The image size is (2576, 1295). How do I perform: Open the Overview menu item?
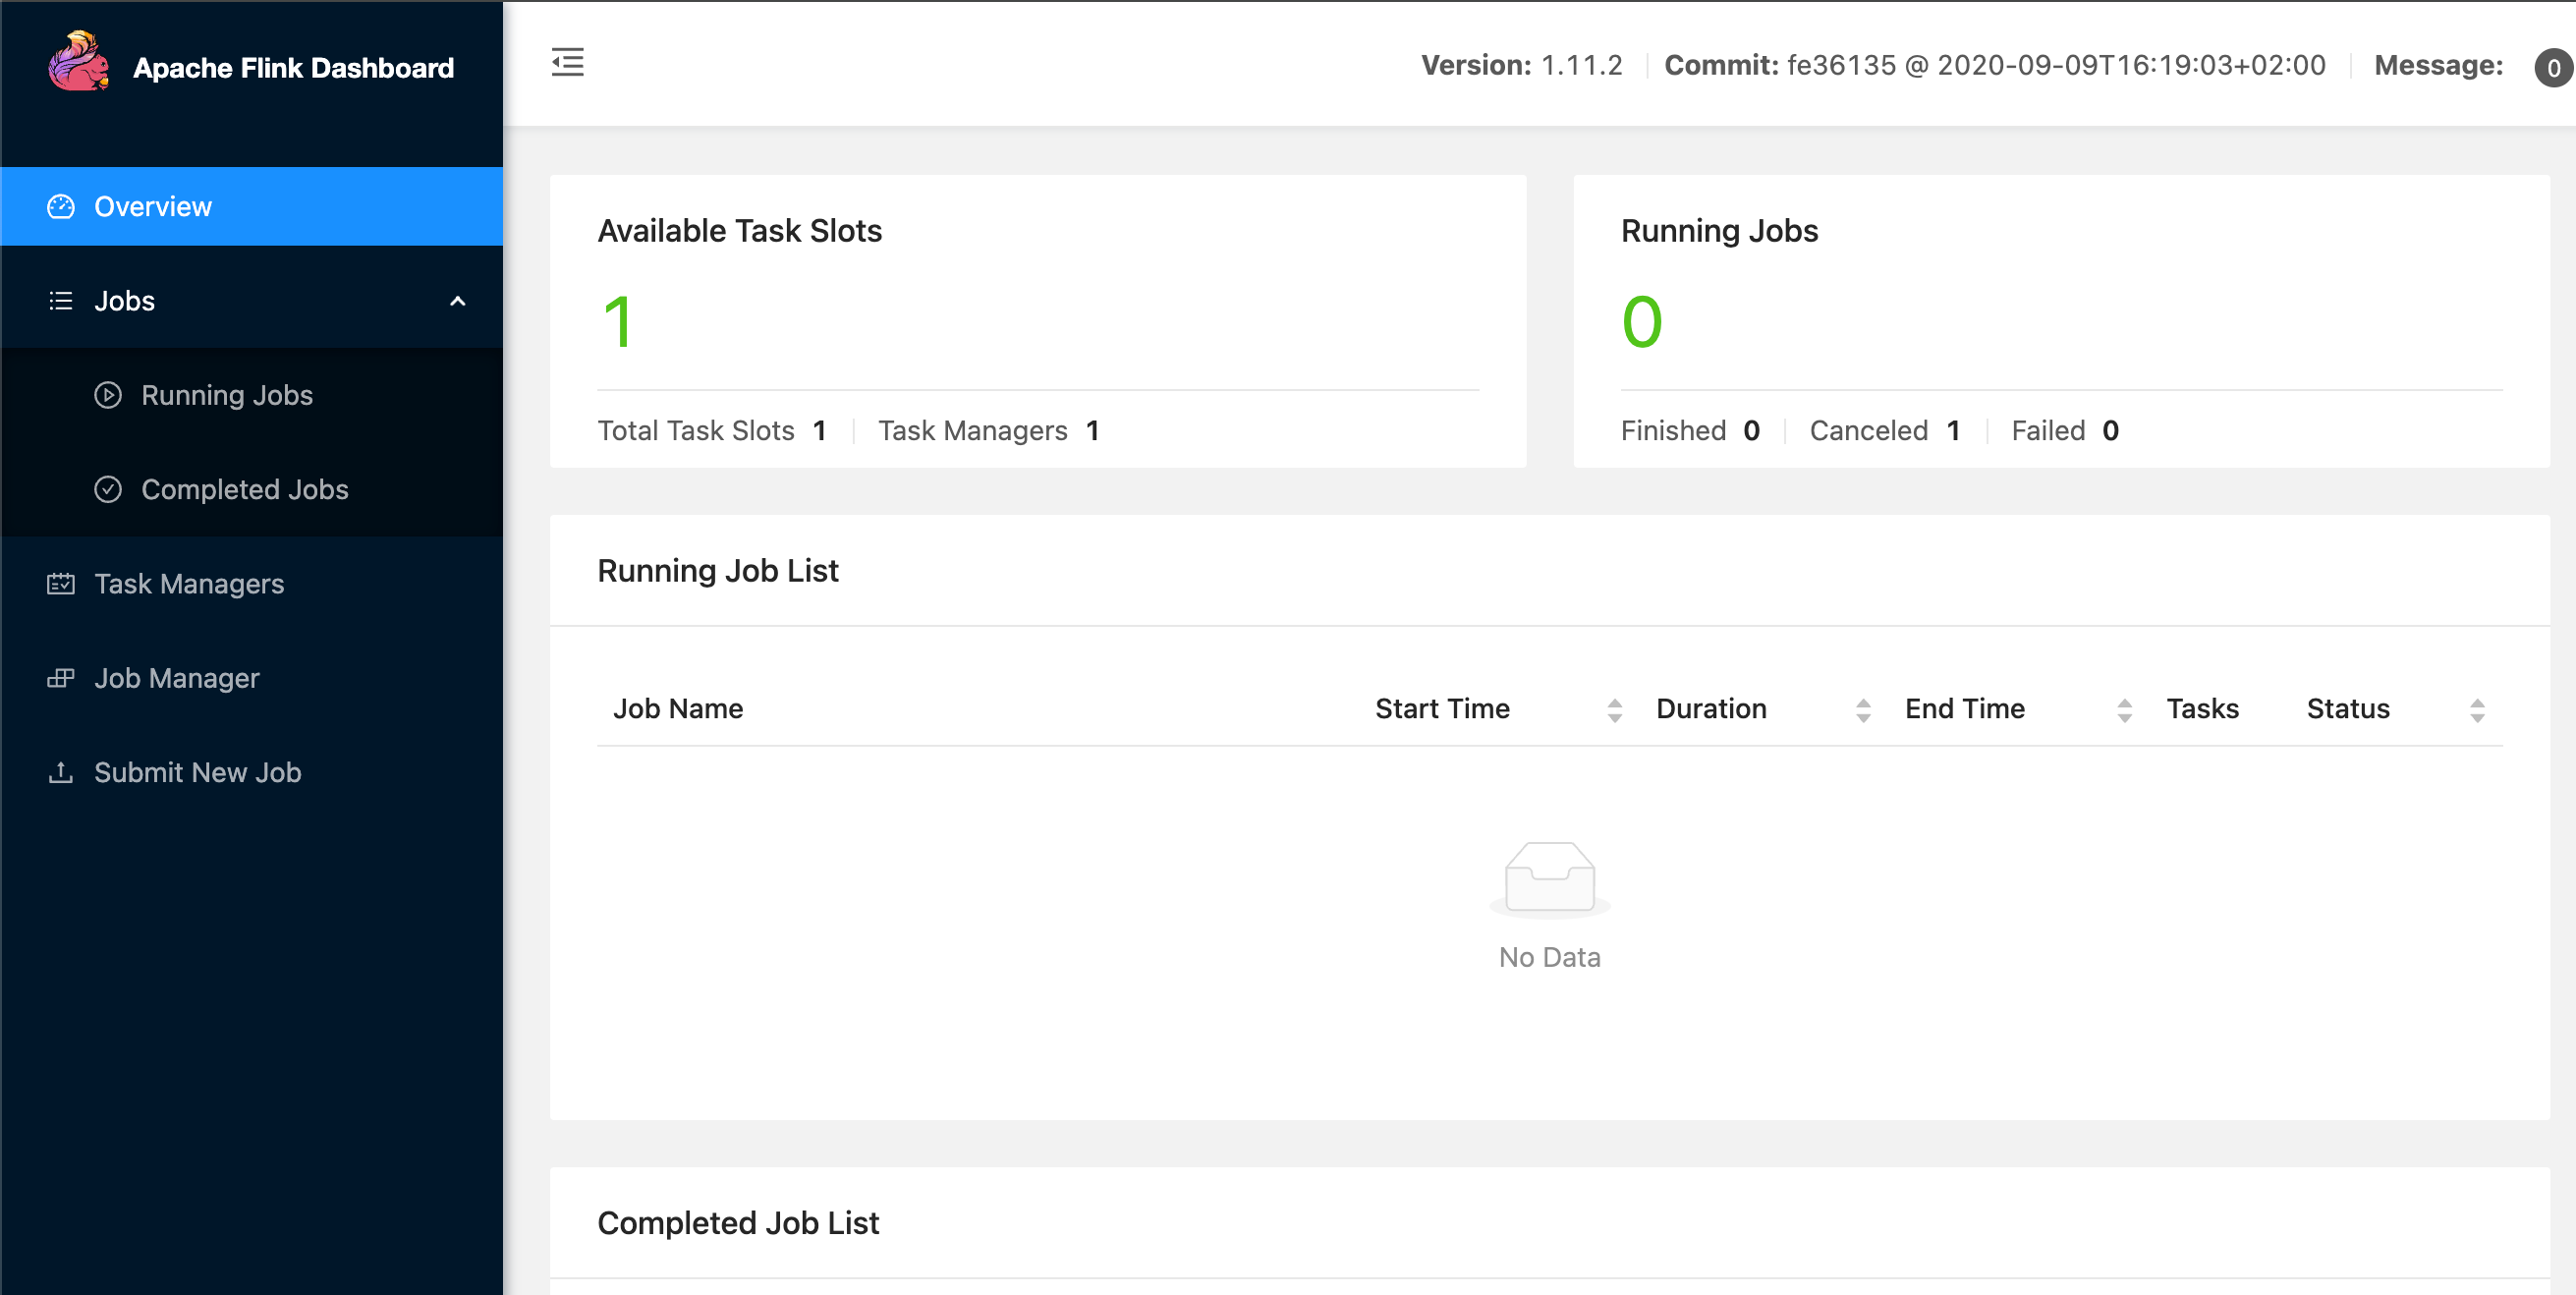tap(153, 207)
